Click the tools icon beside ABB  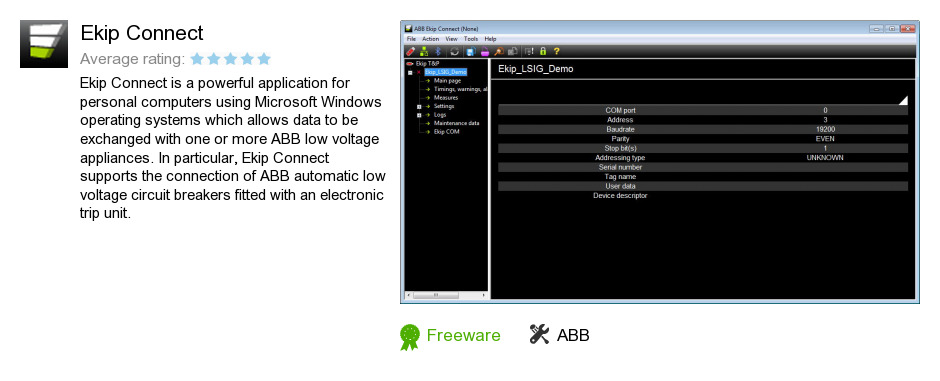pyautogui.click(x=540, y=334)
